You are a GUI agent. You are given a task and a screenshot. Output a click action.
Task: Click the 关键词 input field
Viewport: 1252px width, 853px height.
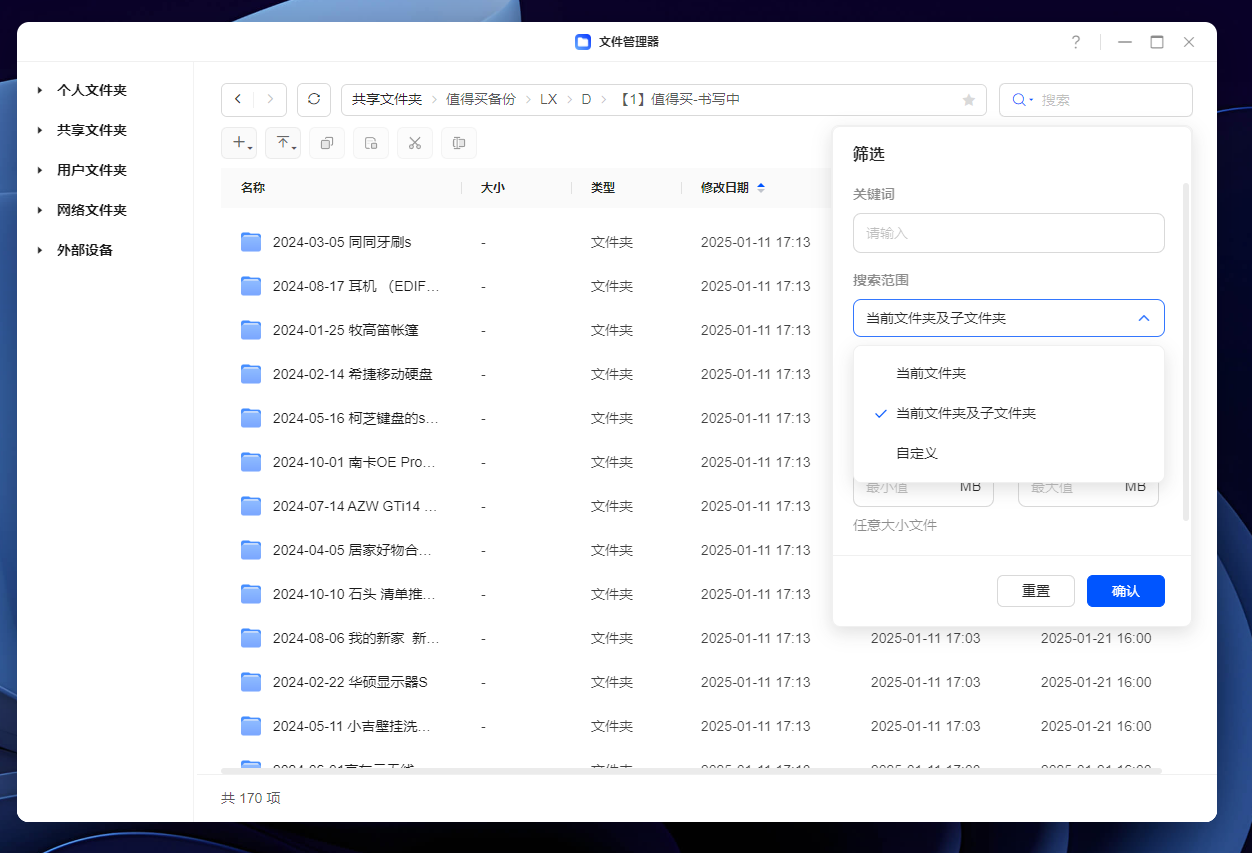tap(1008, 233)
